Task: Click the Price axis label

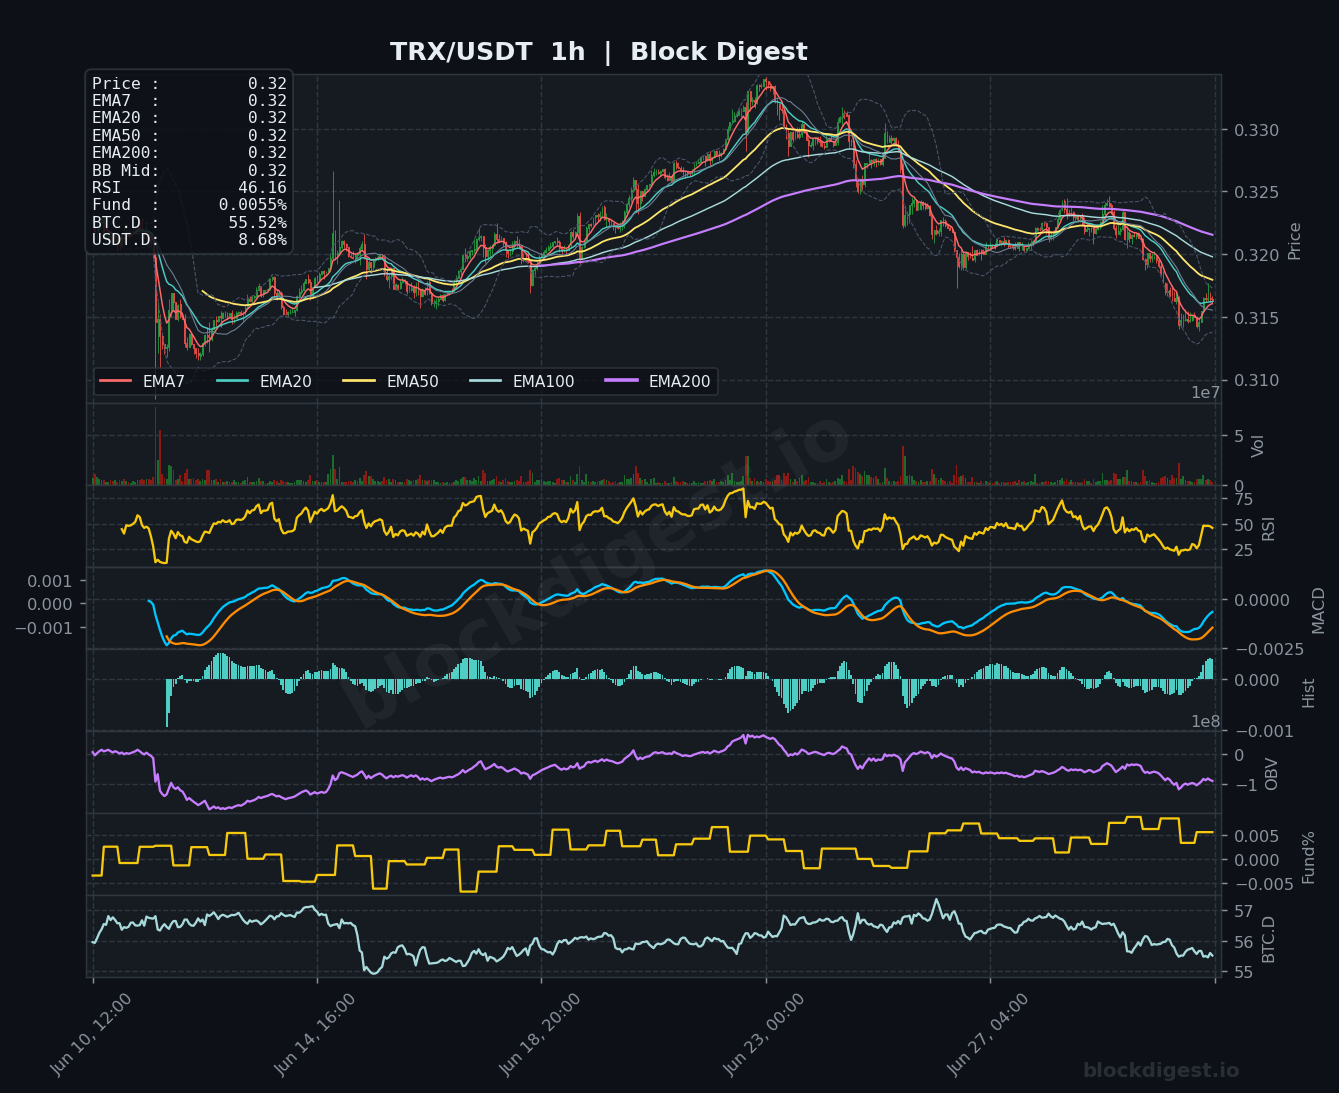Action: 1295,241
